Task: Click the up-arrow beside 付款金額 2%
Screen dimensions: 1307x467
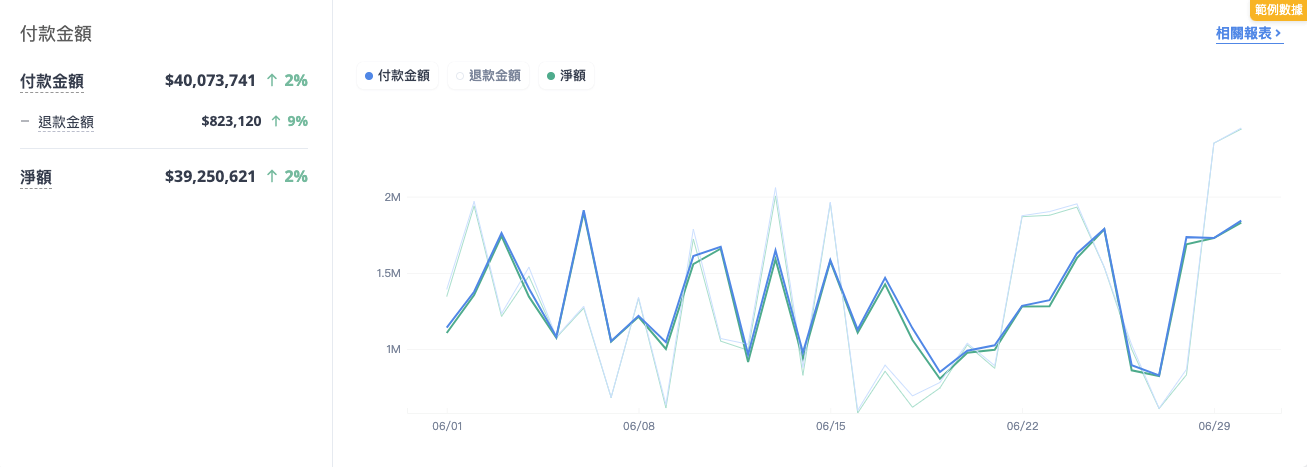Action: 272,80
